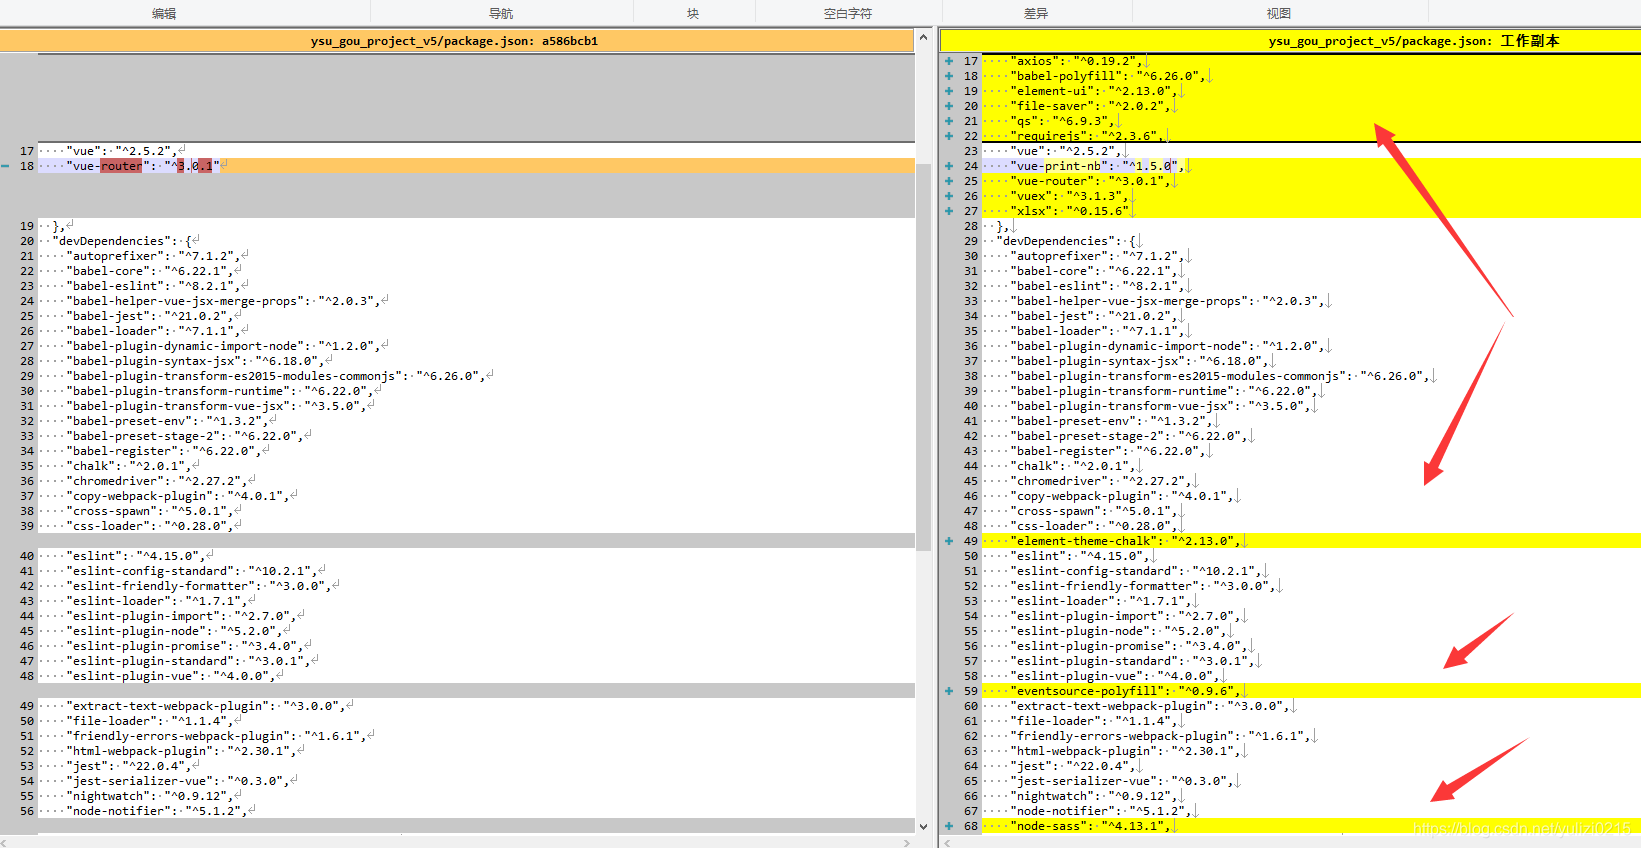Click right pane "friendly-errors-webpack-plugin" line
Image resolution: width=1641 pixels, height=848 pixels.
click(x=1311, y=736)
